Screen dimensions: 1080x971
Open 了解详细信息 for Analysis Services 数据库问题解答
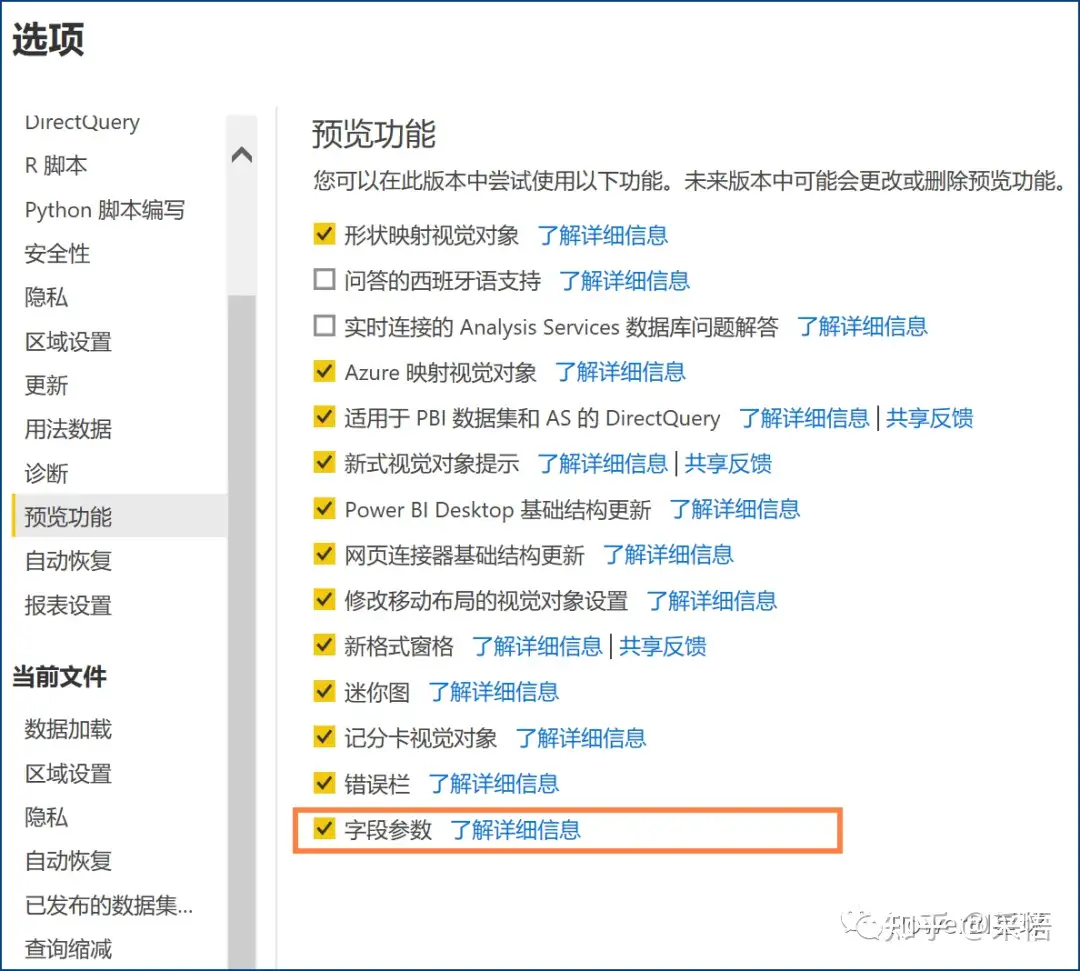pyautogui.click(x=862, y=326)
